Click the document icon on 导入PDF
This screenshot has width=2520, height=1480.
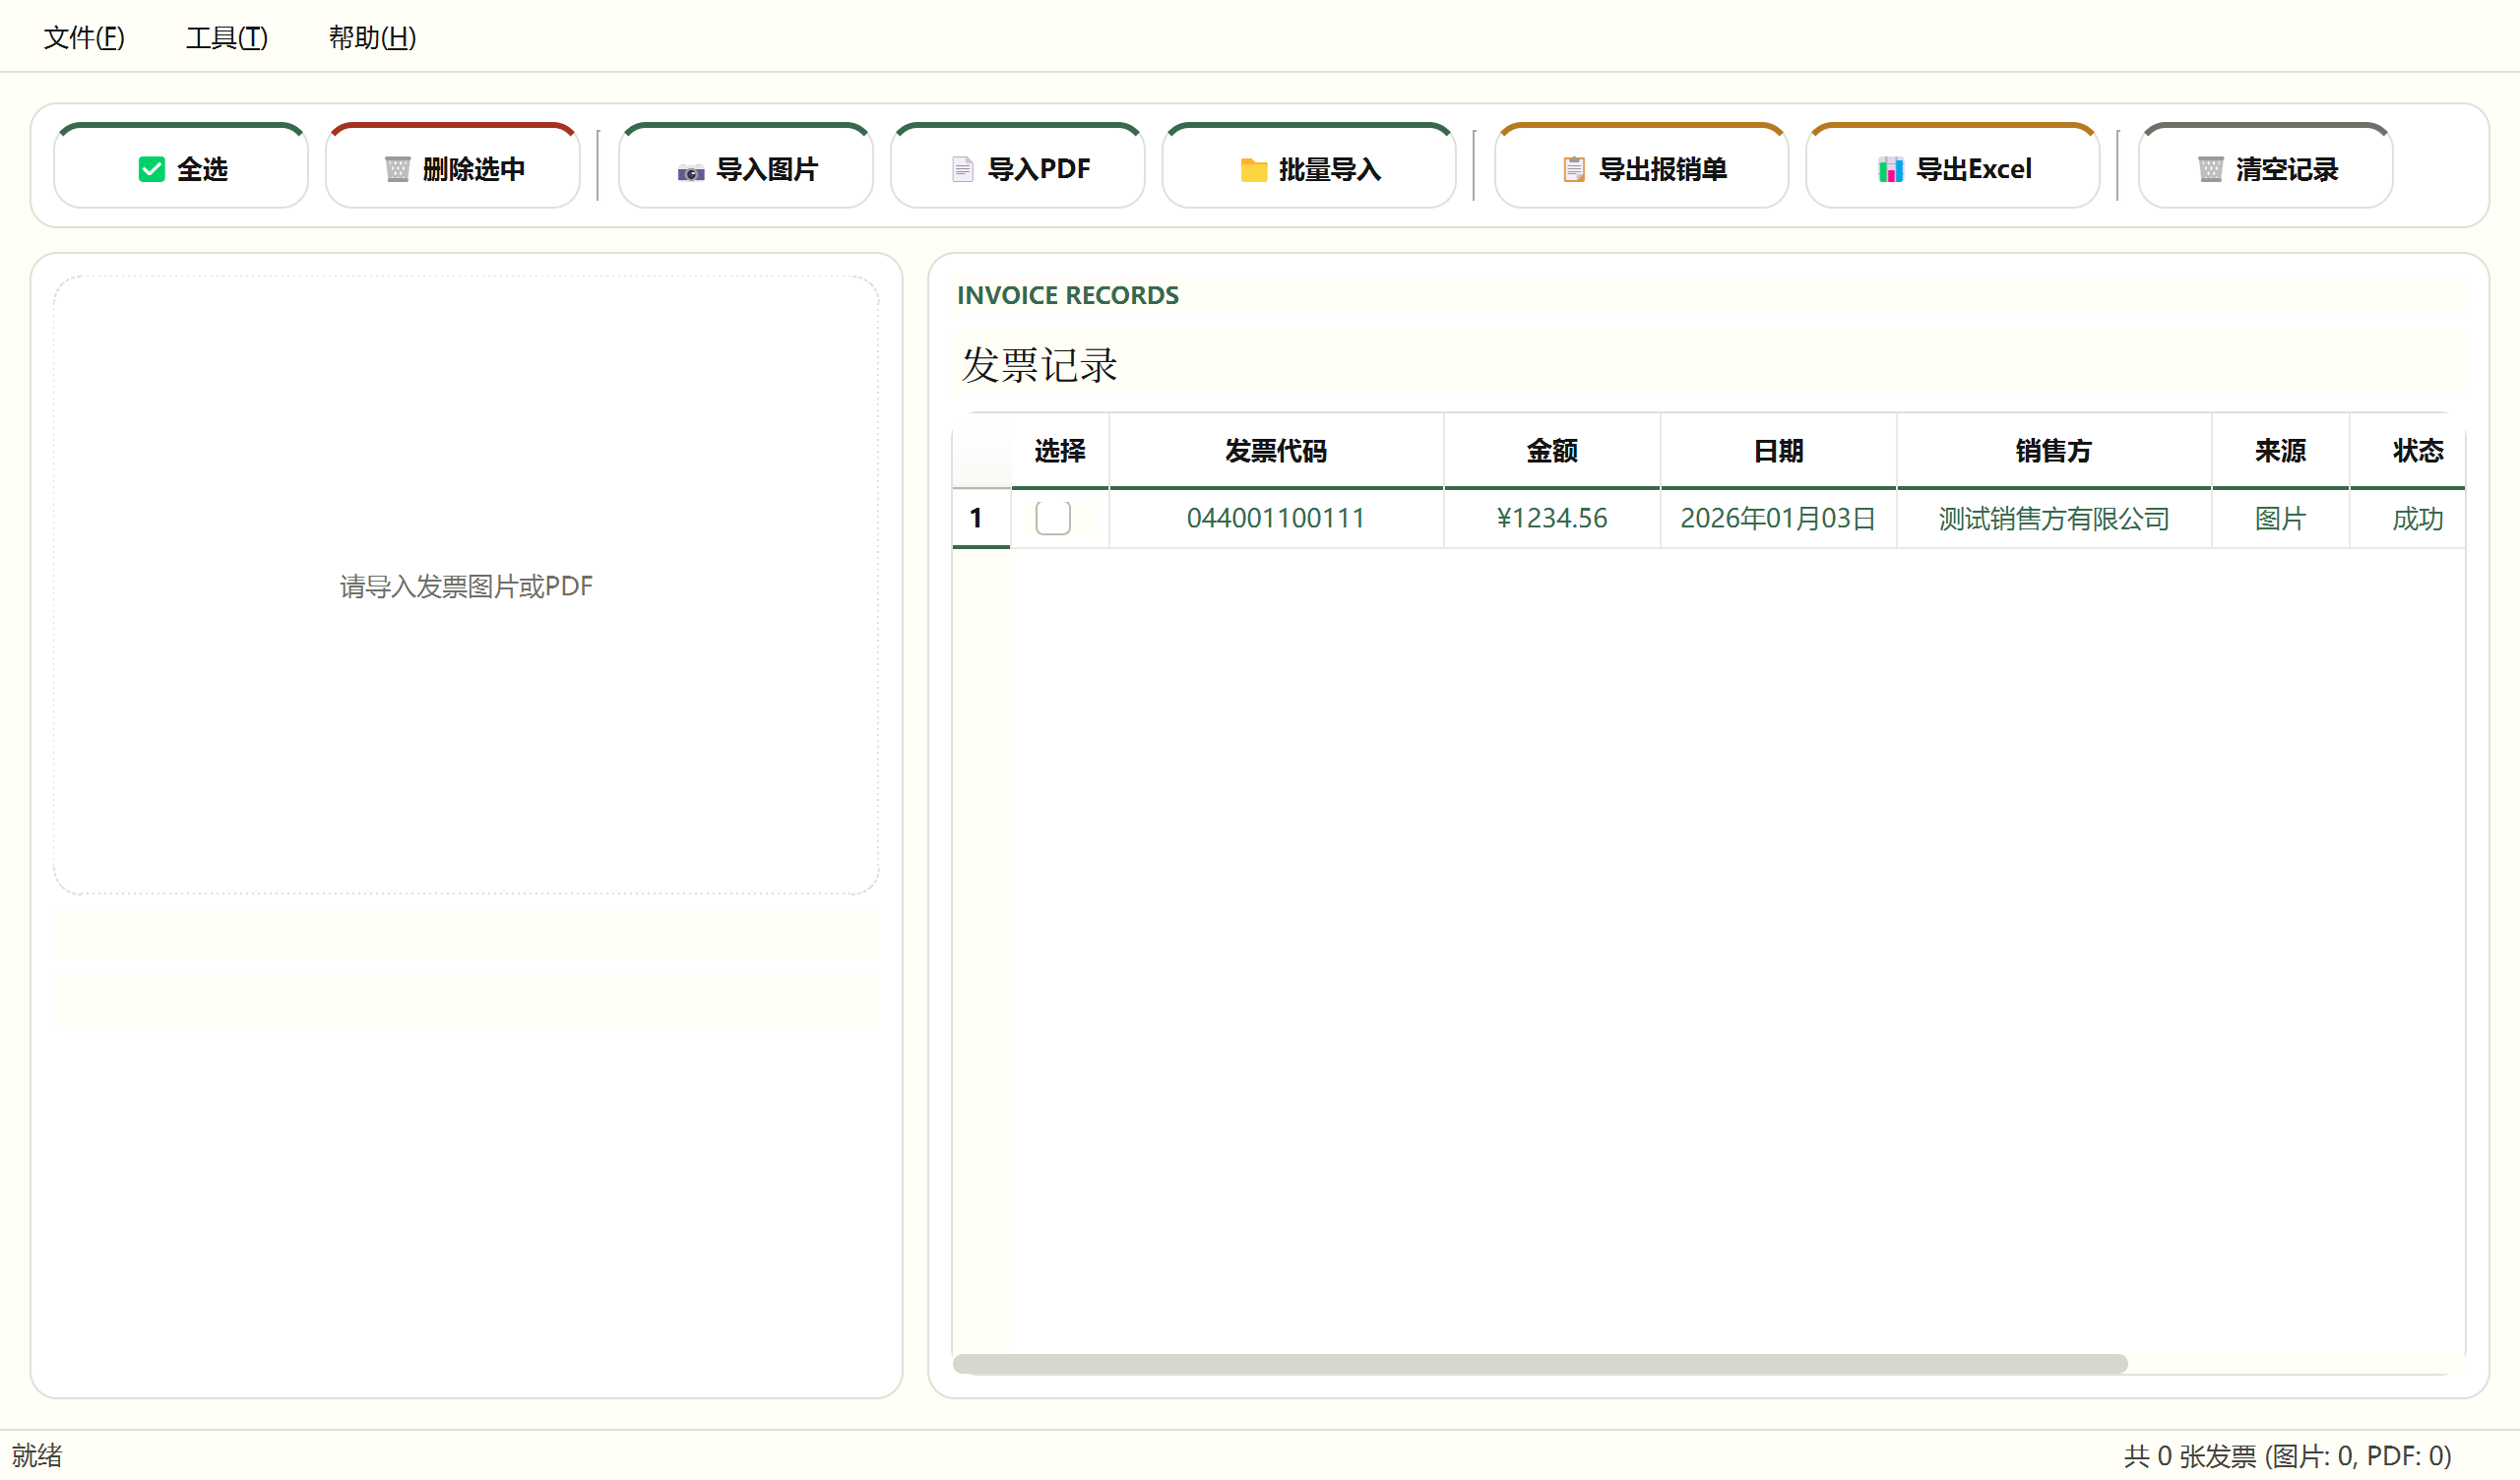point(962,169)
